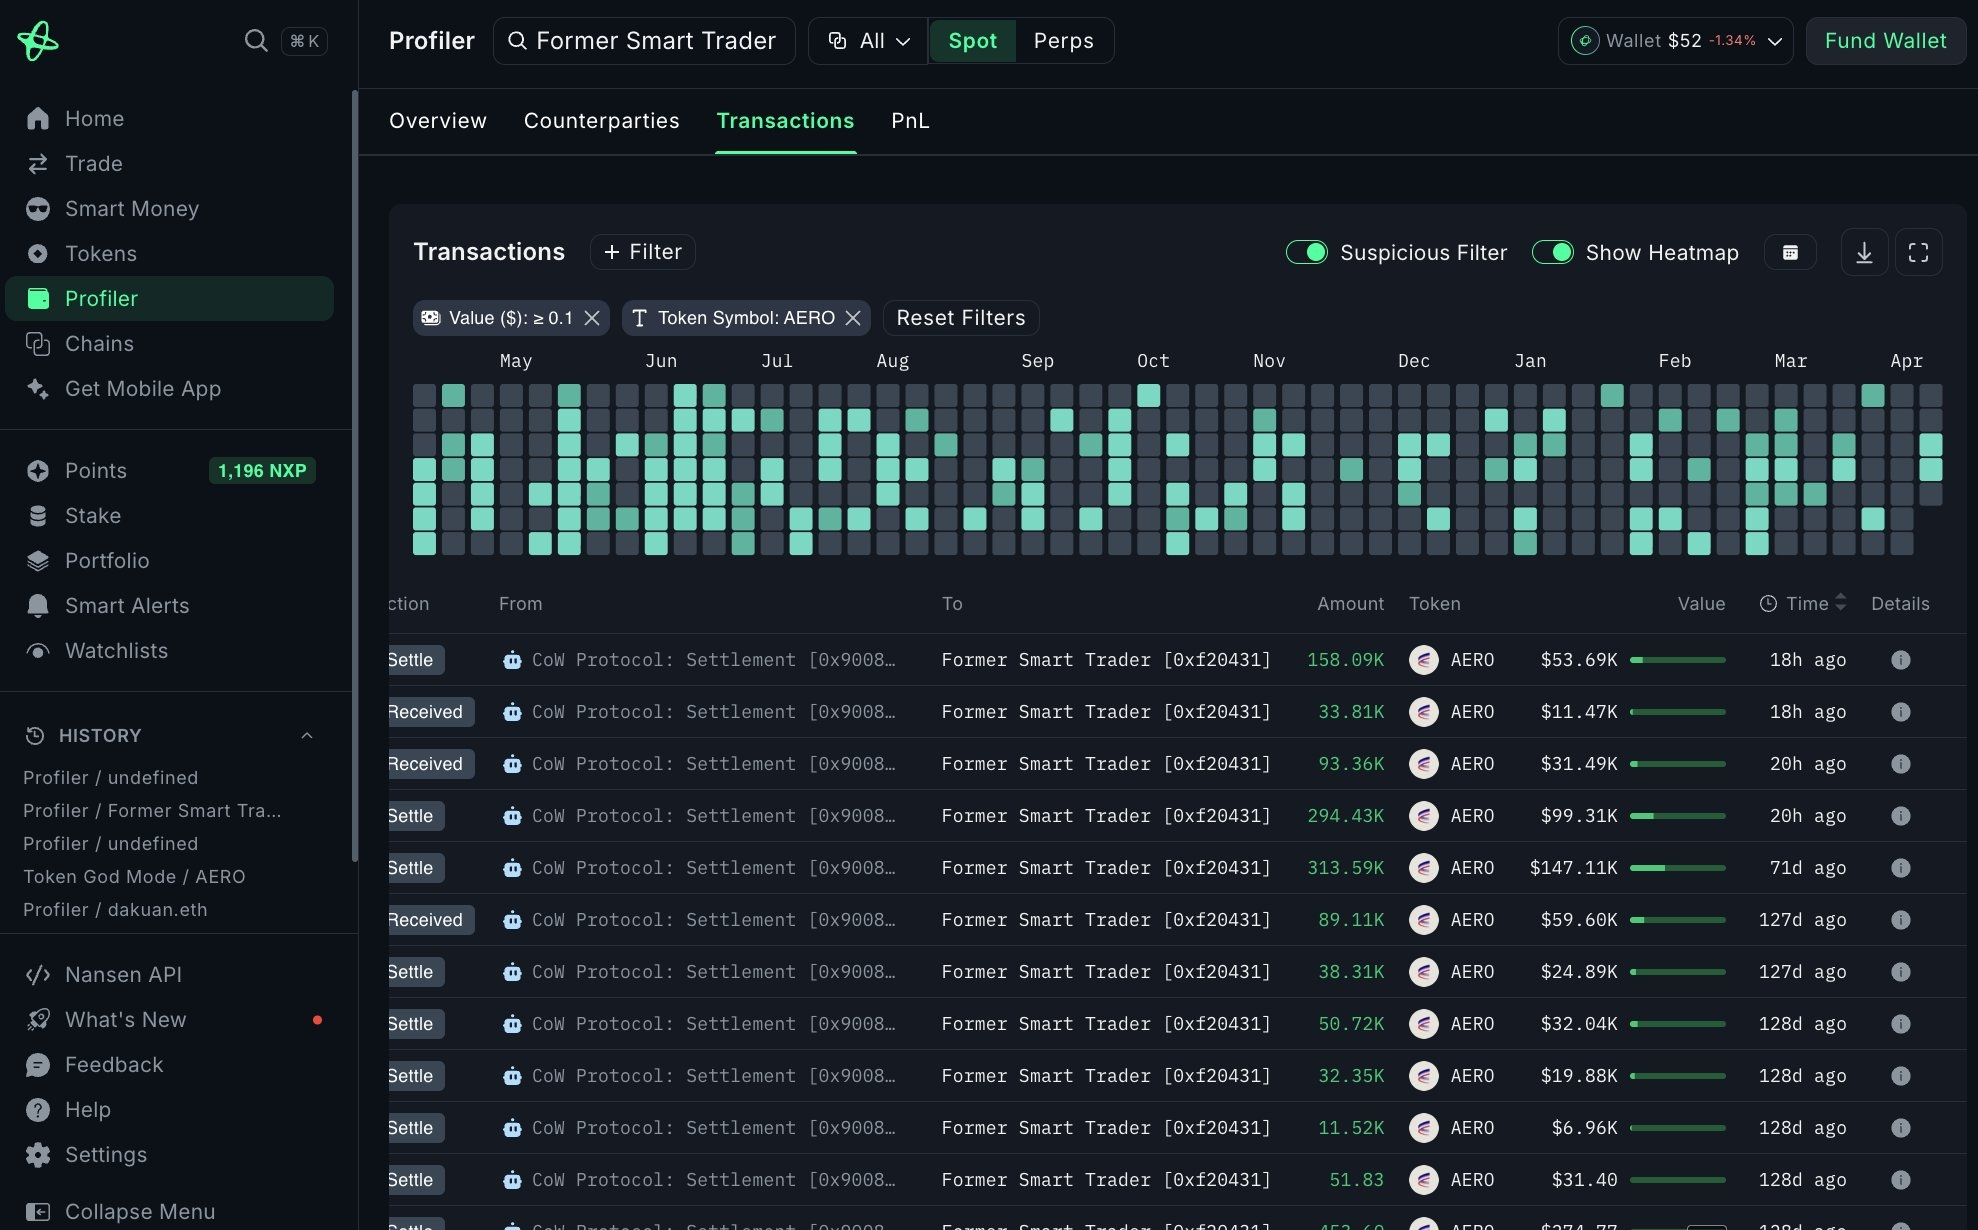The height and width of the screenshot is (1230, 1978).
Task: Switch to Perps mode
Action: pyautogui.click(x=1063, y=41)
